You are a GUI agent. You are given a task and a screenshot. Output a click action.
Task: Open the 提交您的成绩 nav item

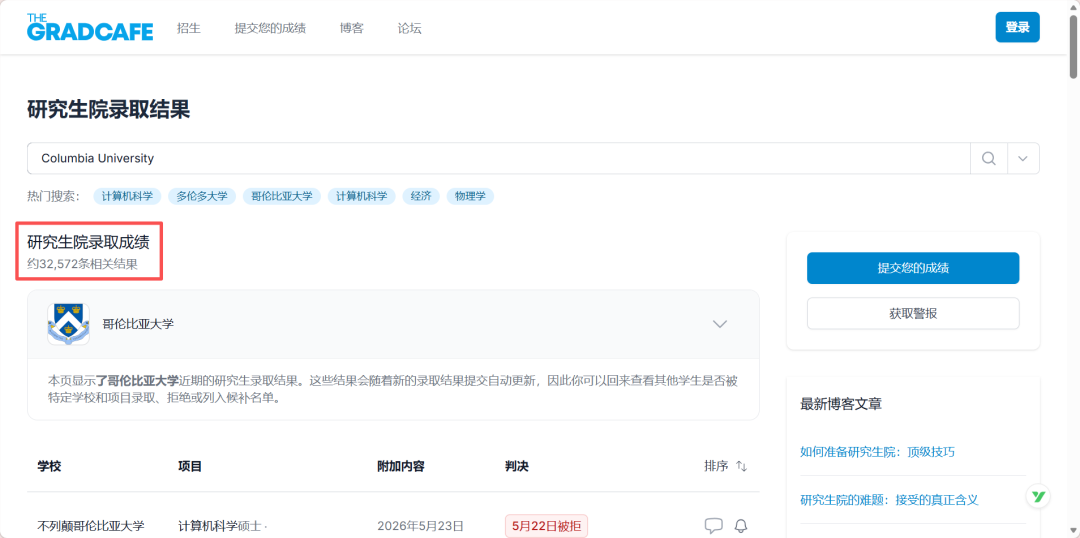click(270, 28)
